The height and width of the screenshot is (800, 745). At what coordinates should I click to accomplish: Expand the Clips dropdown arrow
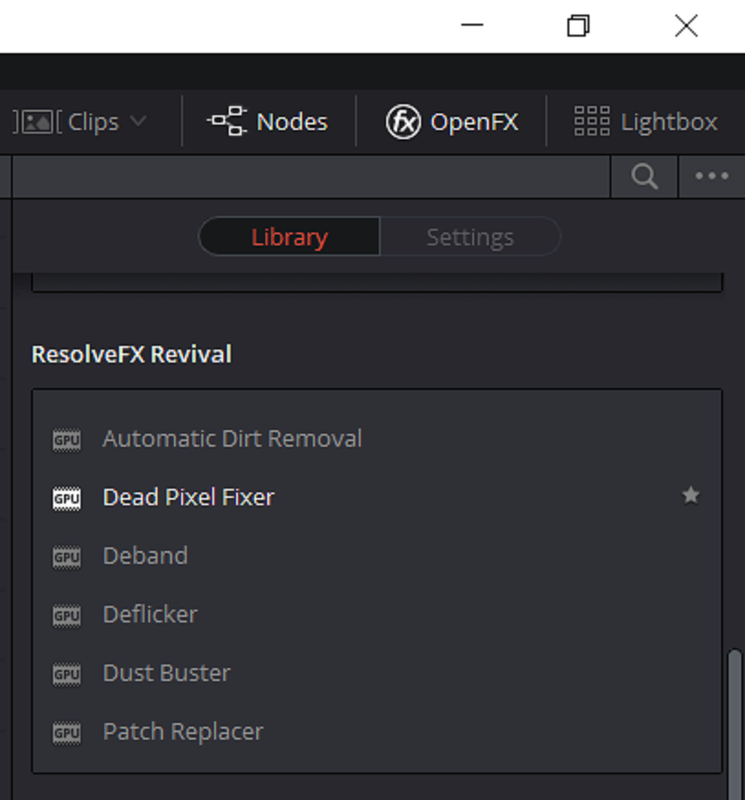138,121
